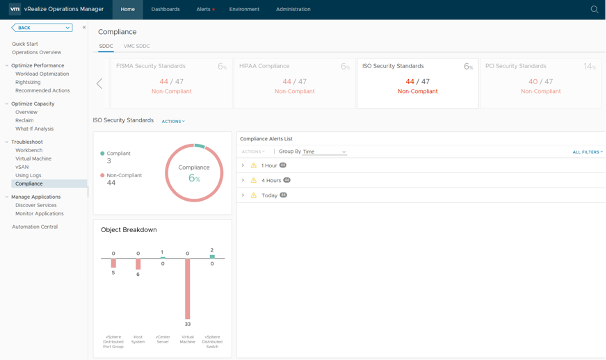Expand the 4 Hours alert group

tap(243, 180)
